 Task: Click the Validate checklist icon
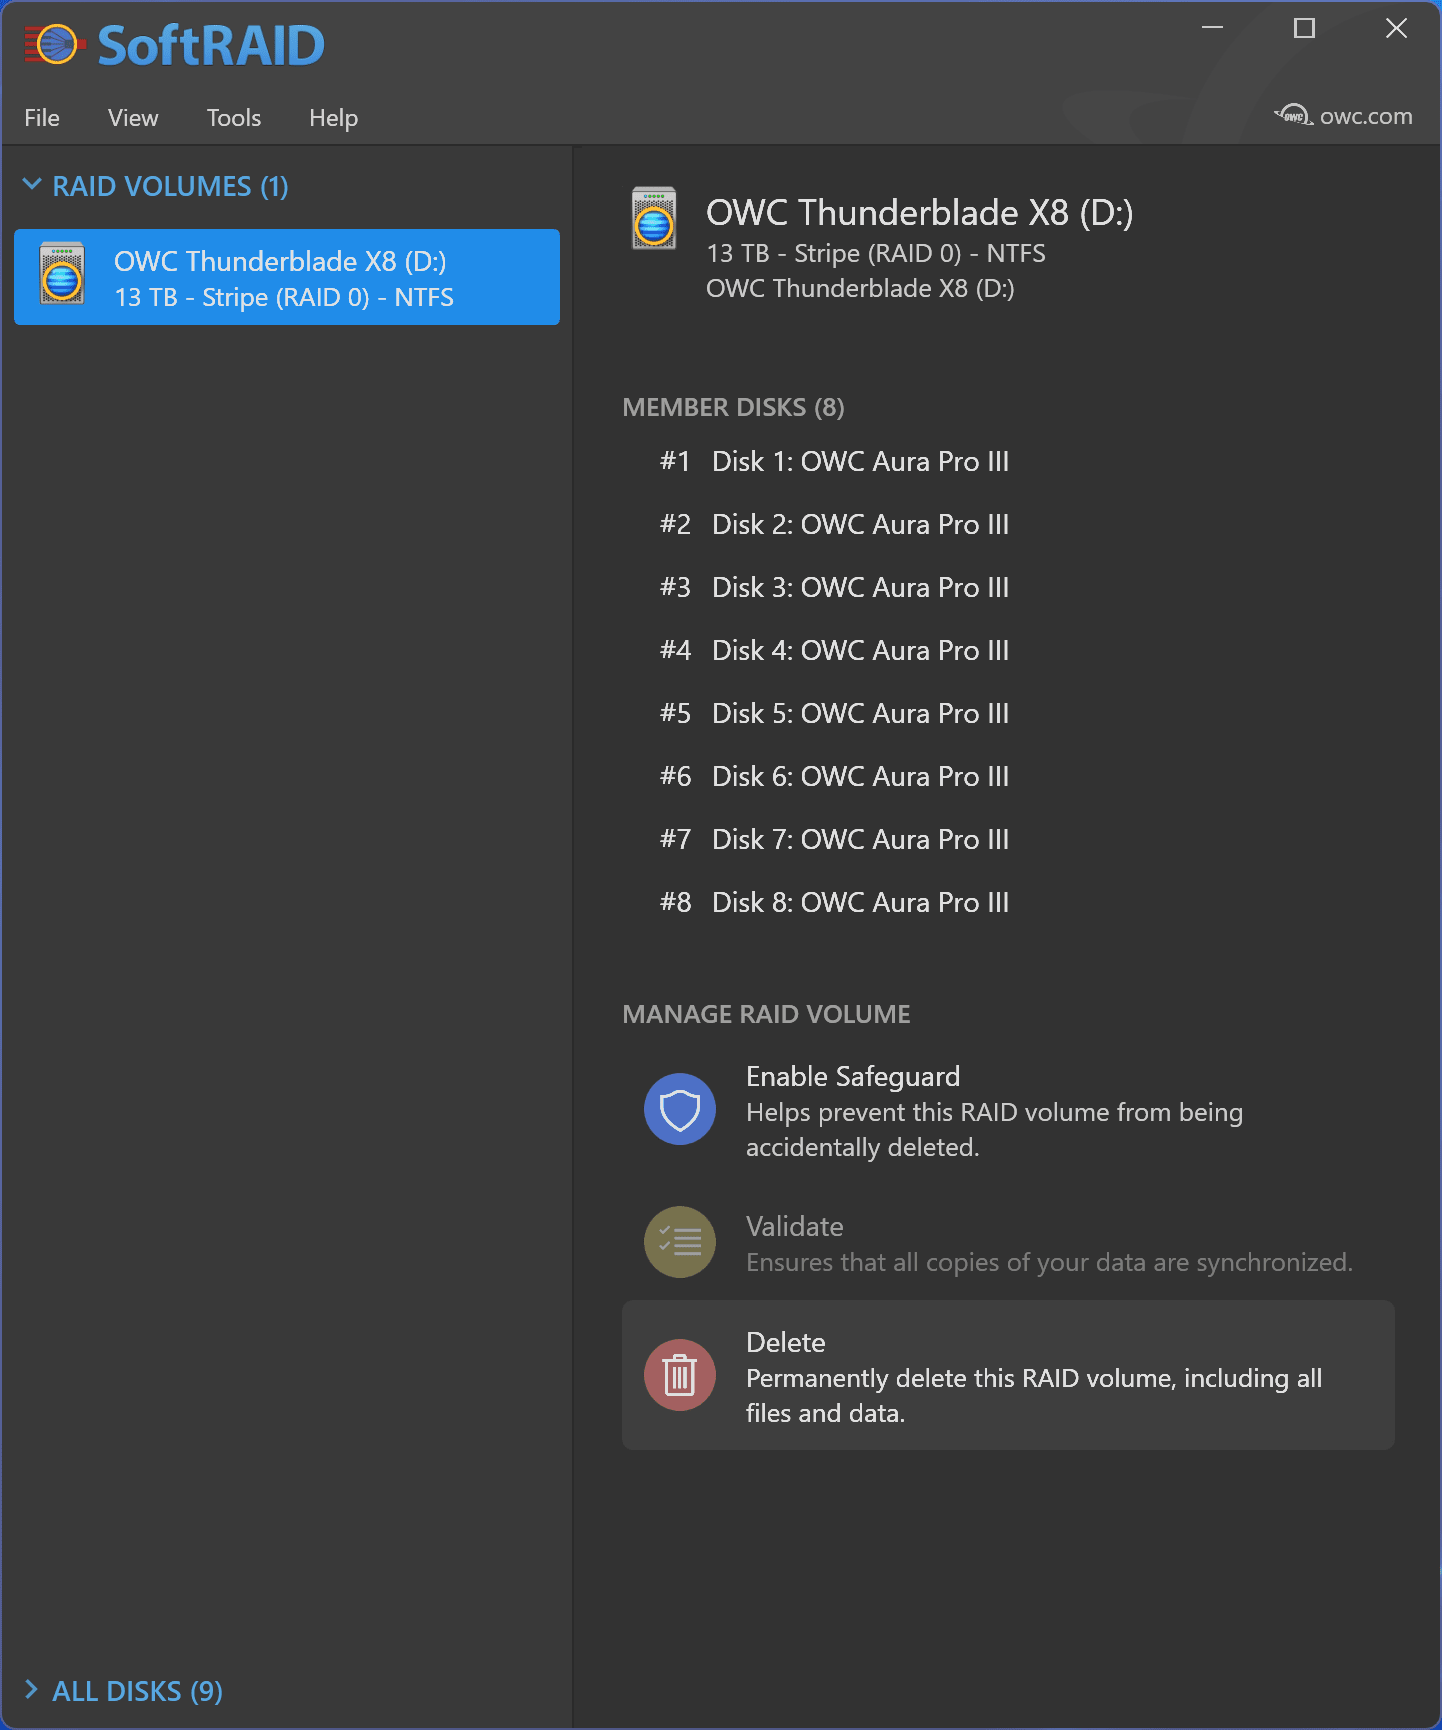(679, 1242)
